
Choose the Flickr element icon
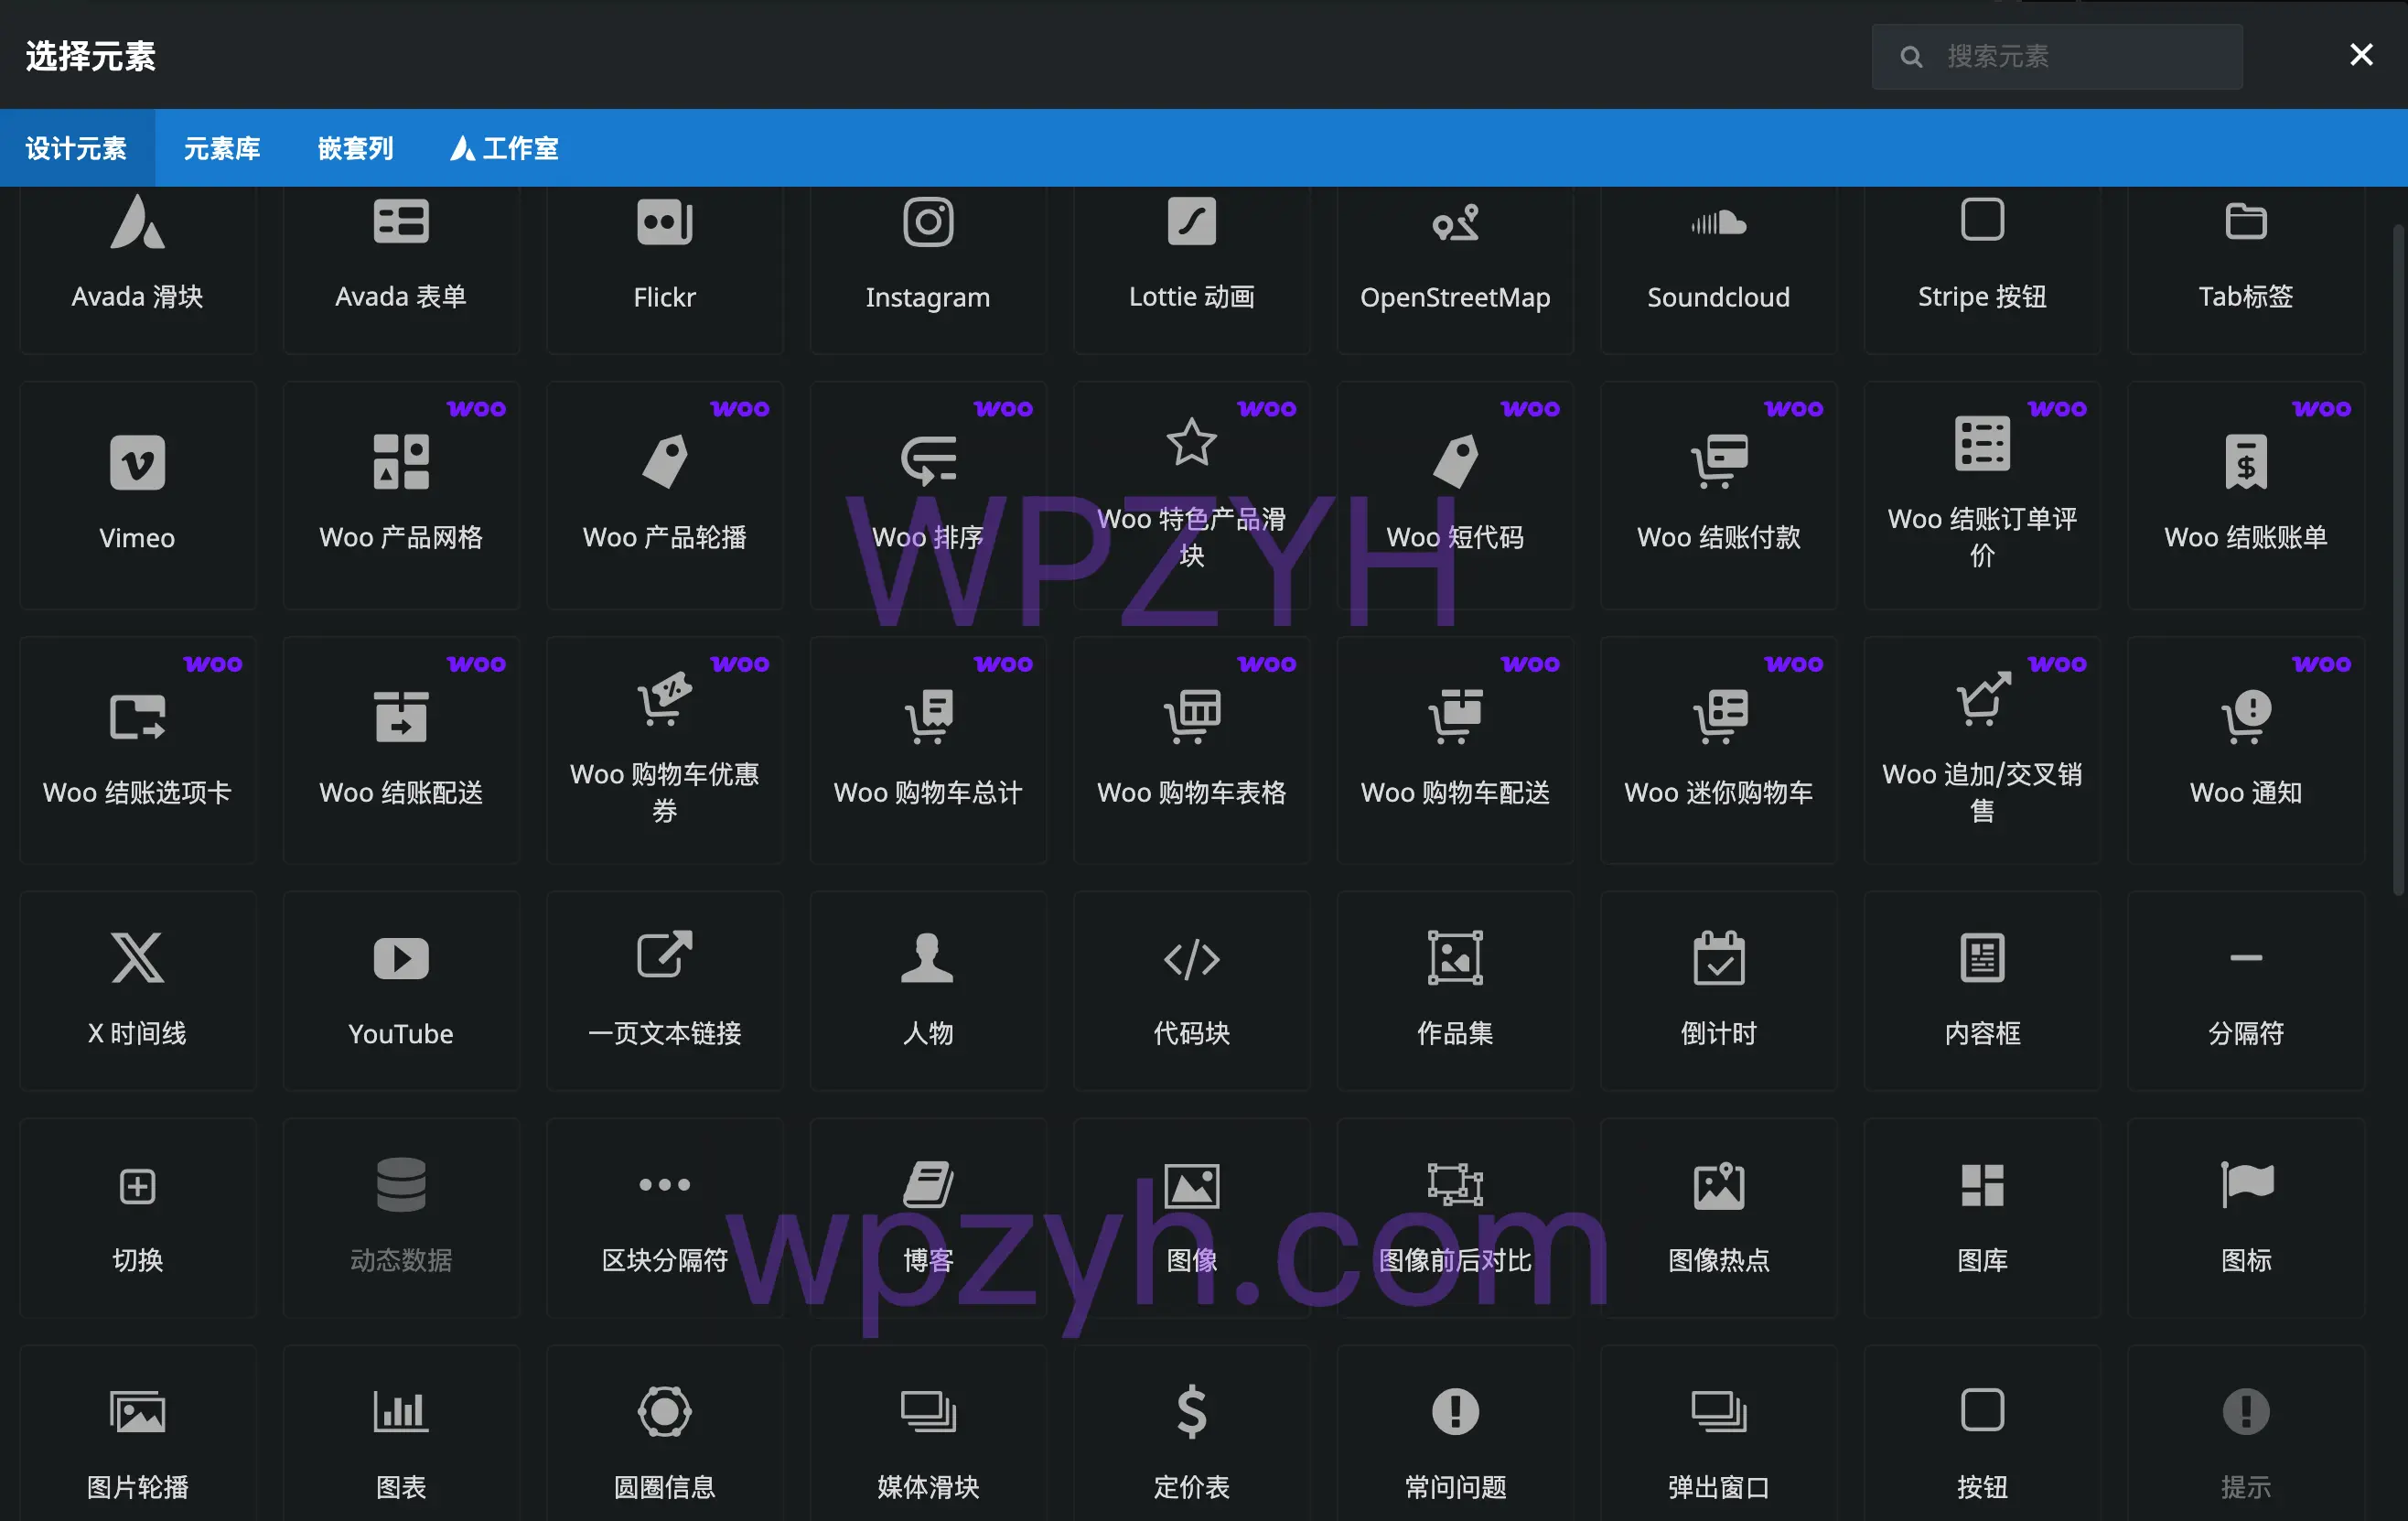point(664,222)
